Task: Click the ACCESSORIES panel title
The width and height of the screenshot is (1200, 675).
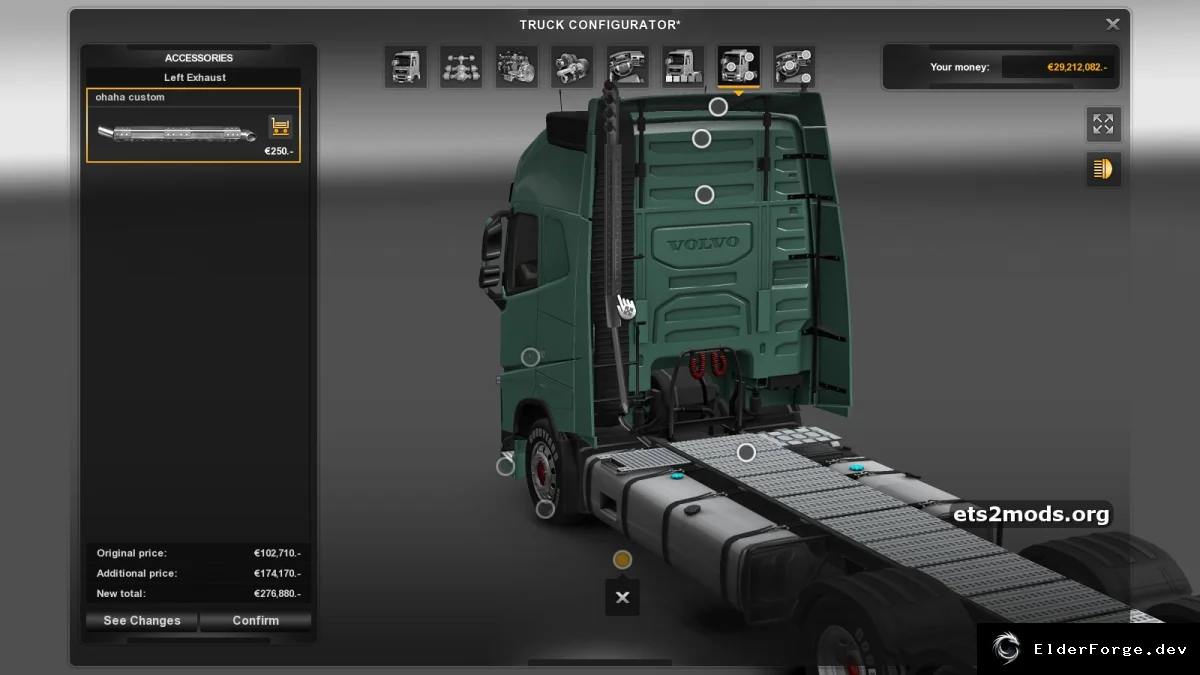Action: tap(199, 58)
